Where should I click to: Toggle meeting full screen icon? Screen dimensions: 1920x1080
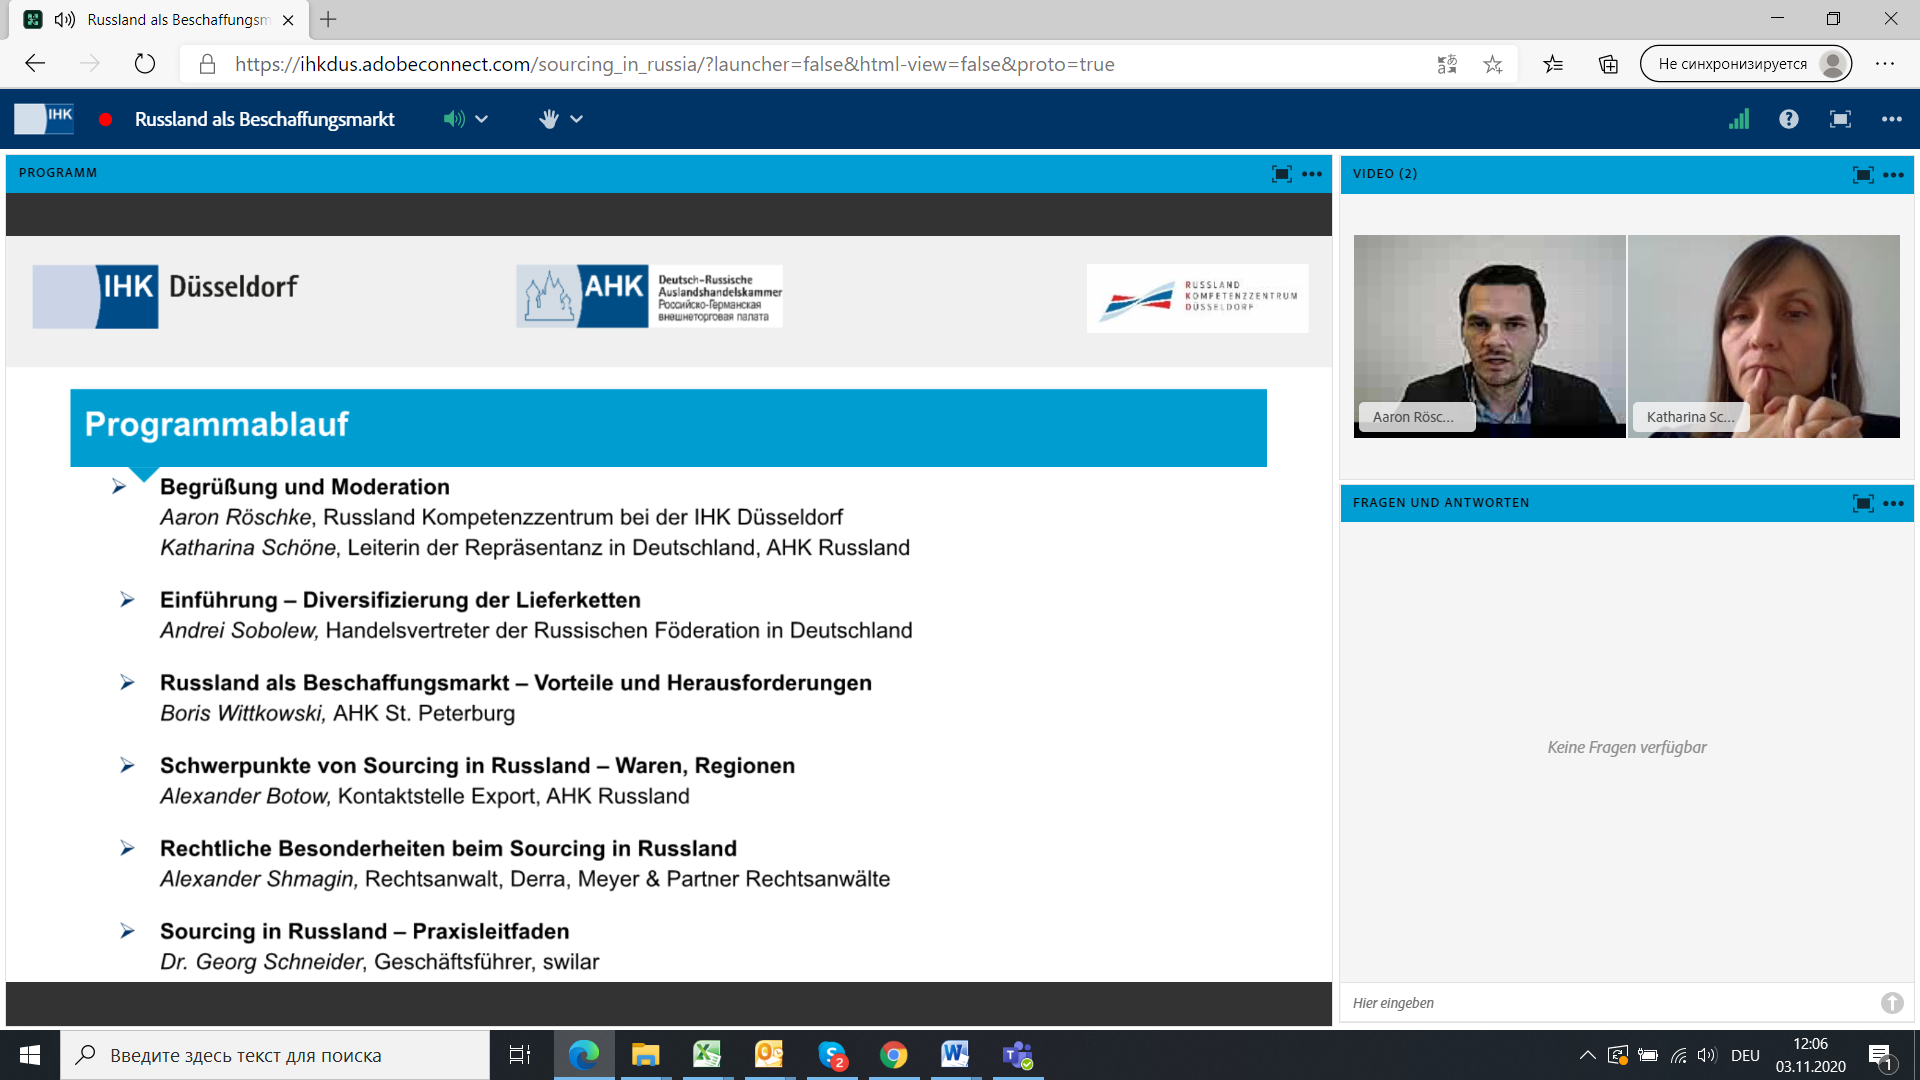point(1840,119)
